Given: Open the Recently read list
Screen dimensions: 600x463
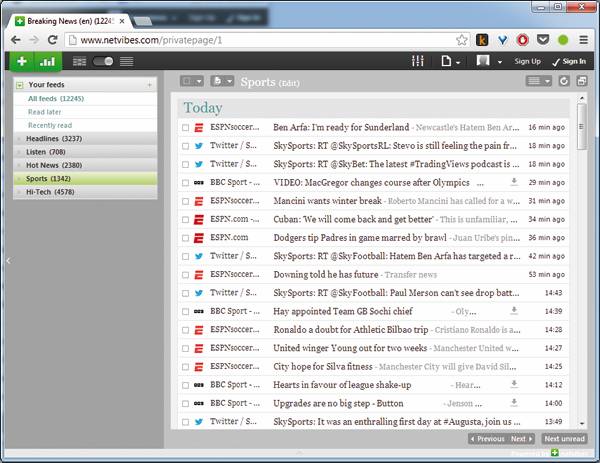Looking at the screenshot, I should (50, 126).
